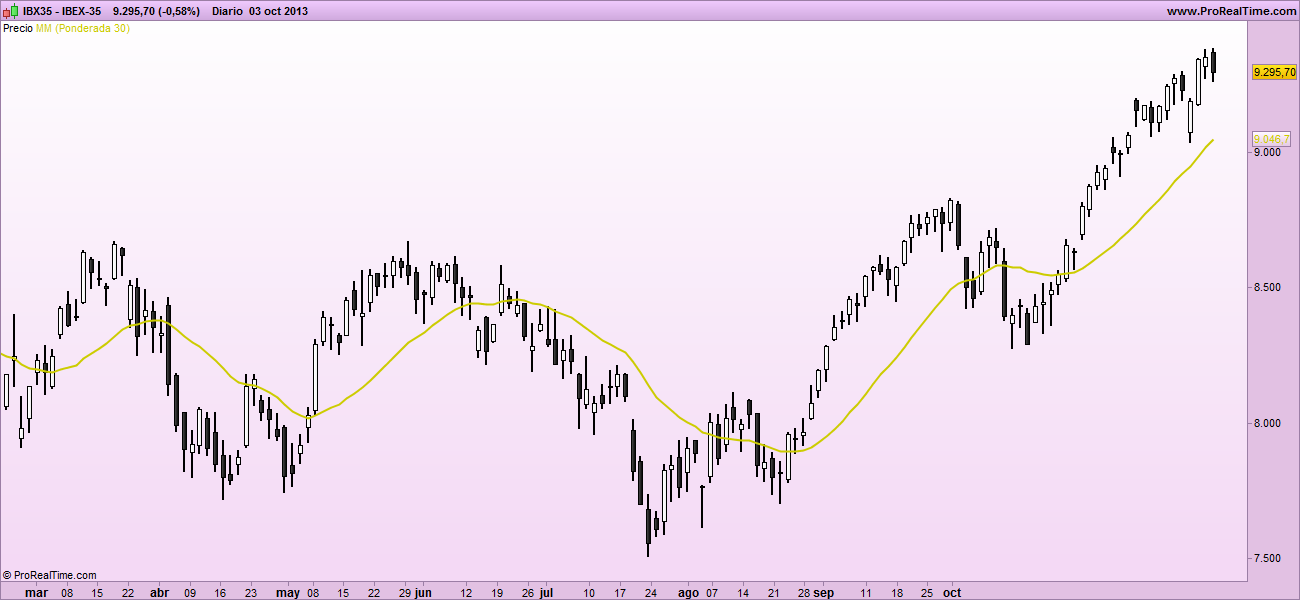Click the 7.500 price axis label
This screenshot has width=1300, height=600.
point(1266,558)
